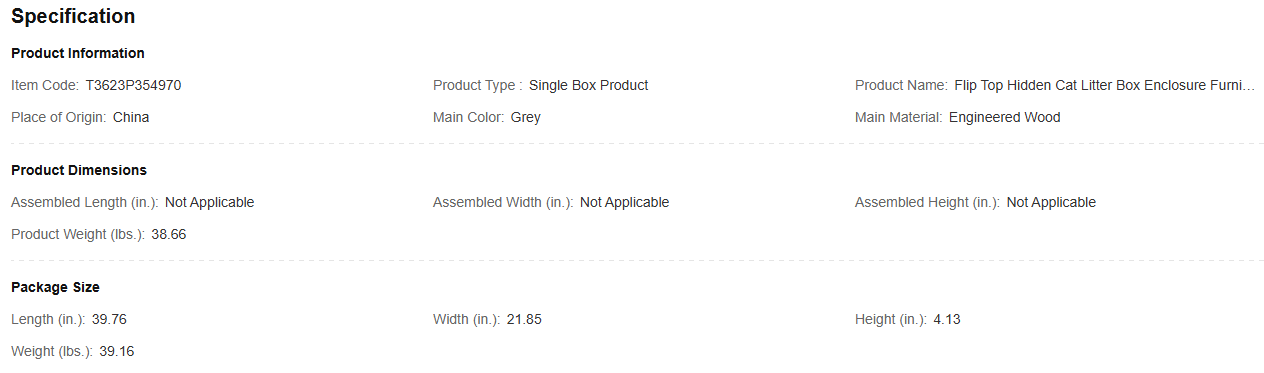Click the package Weight value 39.16

click(x=117, y=352)
